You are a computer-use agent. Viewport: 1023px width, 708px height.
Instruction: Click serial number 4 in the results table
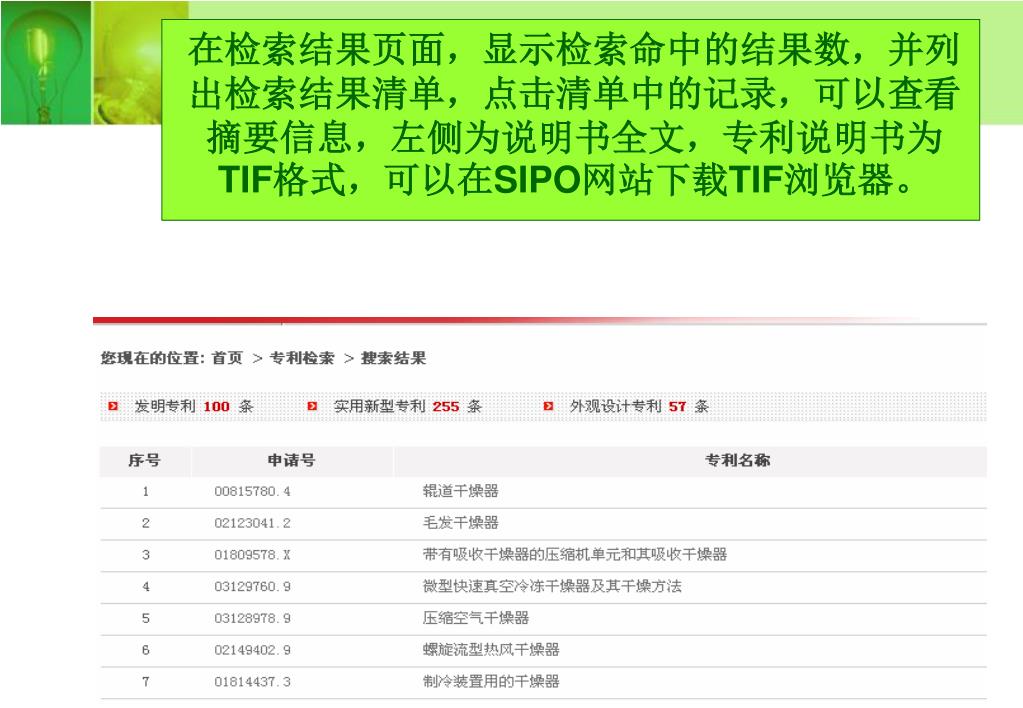pos(145,587)
